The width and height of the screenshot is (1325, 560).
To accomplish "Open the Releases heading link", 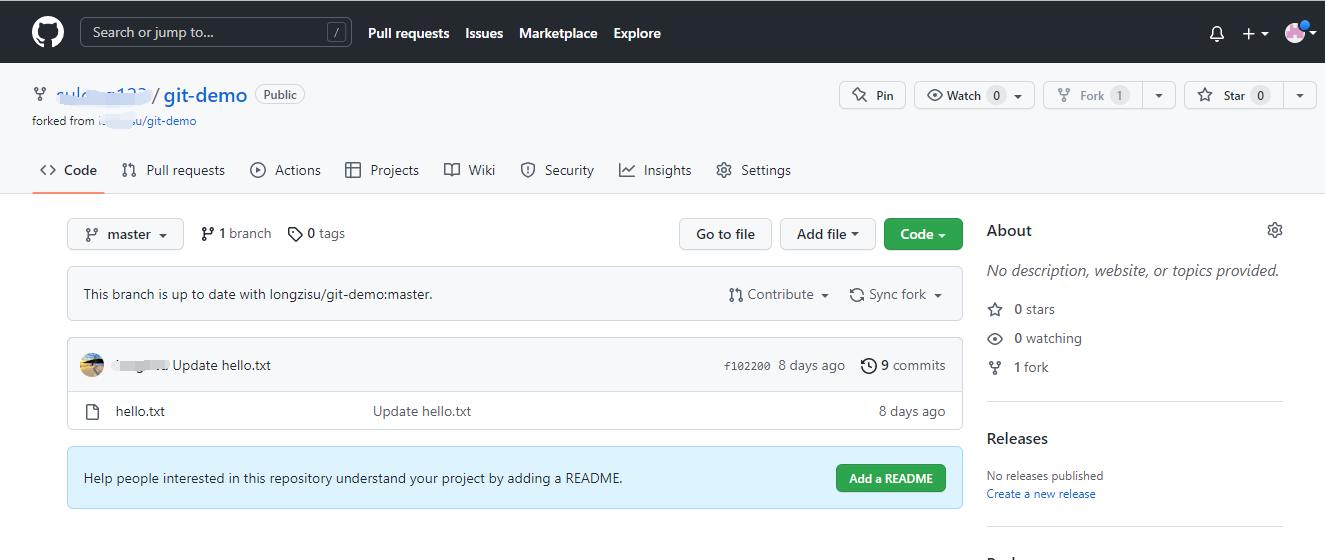I will point(1017,438).
